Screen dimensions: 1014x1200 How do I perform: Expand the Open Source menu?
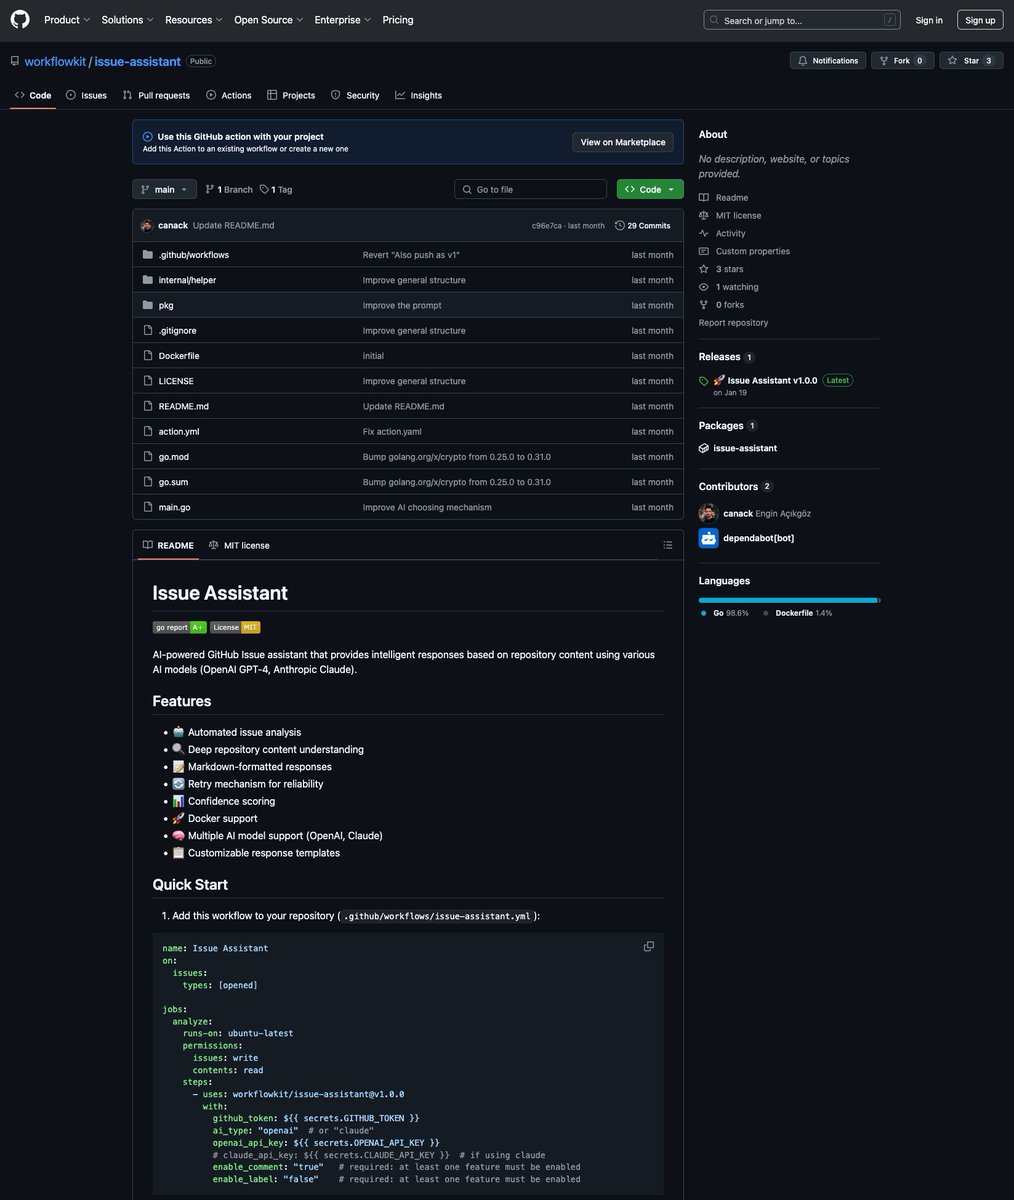268,20
